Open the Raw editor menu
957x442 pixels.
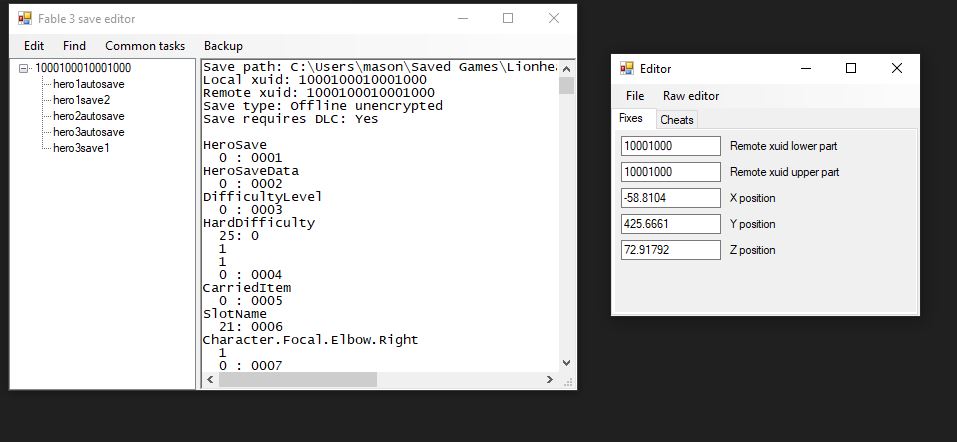pyautogui.click(x=691, y=96)
